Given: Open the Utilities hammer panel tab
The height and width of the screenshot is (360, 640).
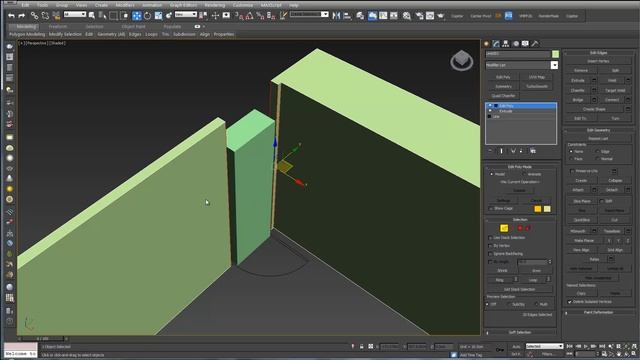Looking at the screenshot, I should tap(535, 44).
